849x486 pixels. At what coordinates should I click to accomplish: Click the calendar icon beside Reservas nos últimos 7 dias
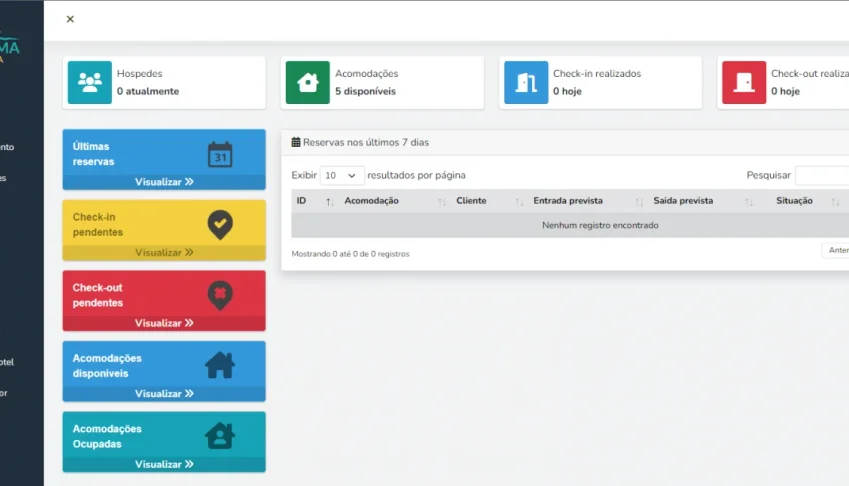pos(296,142)
